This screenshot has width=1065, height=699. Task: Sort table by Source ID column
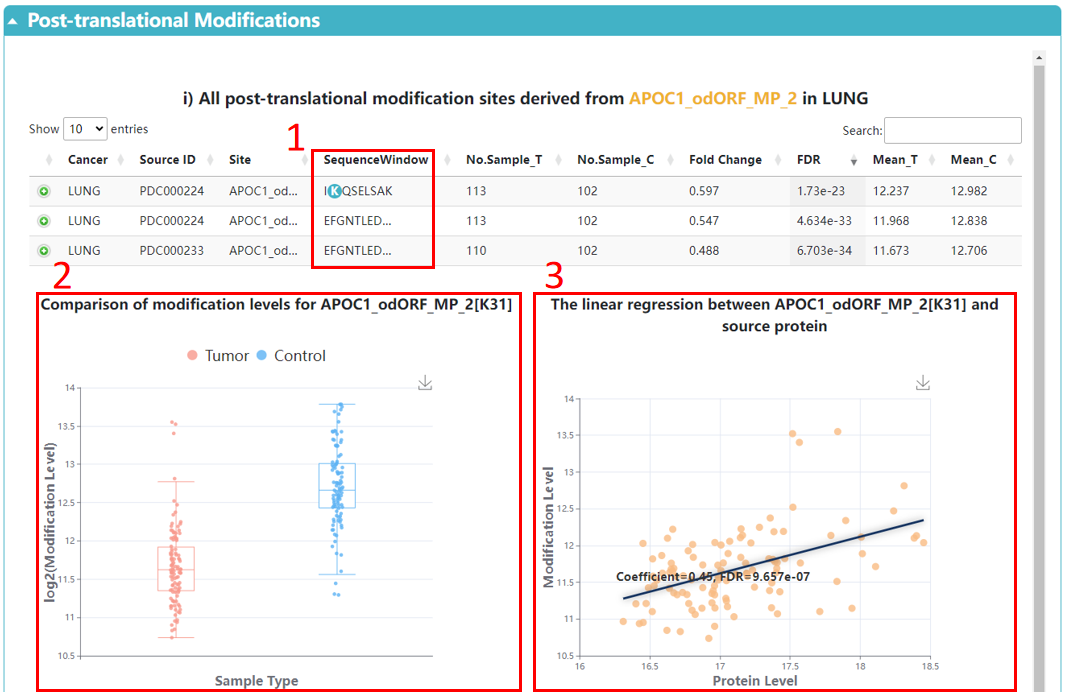coord(167,160)
